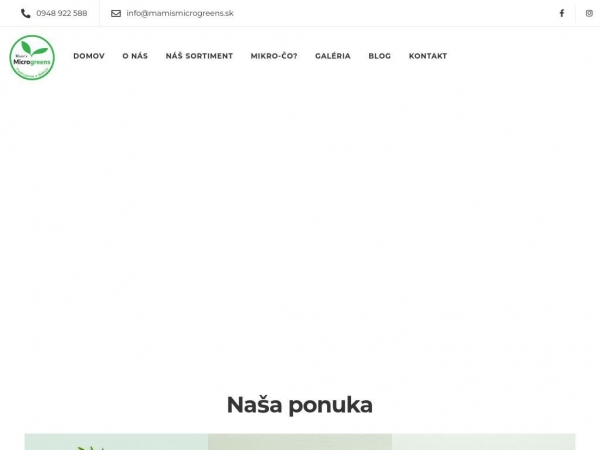600x450 pixels.
Task: Click the blank hero banner area
Action: pos(300,230)
